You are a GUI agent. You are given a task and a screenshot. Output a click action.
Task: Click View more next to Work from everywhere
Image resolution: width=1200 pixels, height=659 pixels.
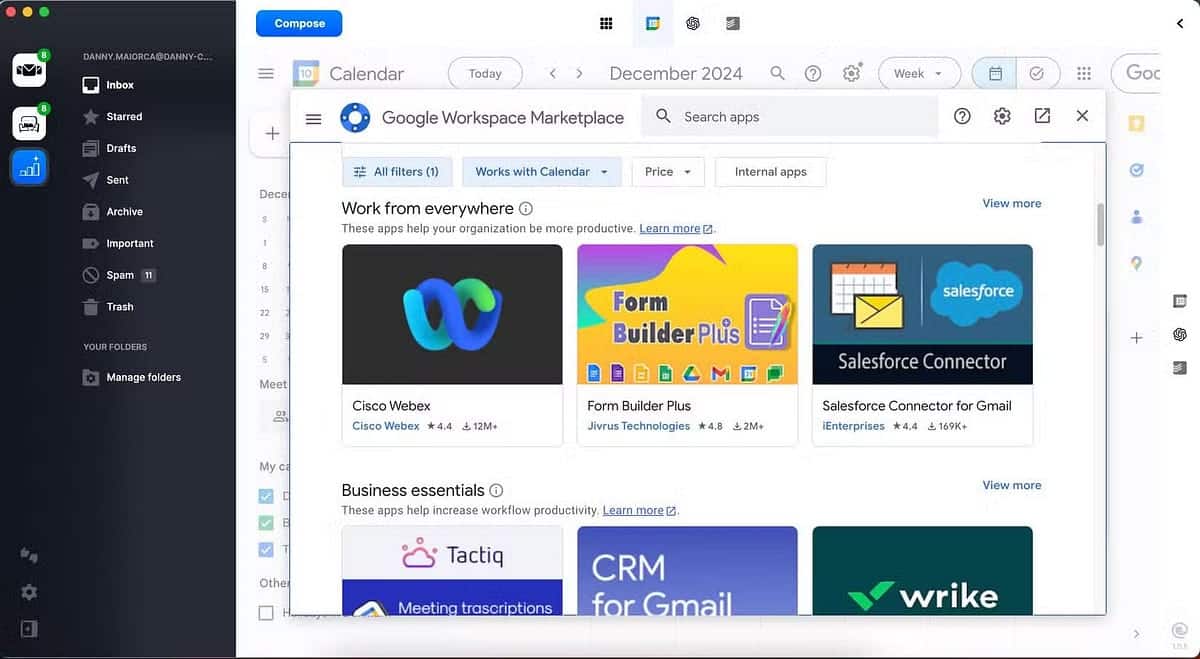click(x=1011, y=203)
